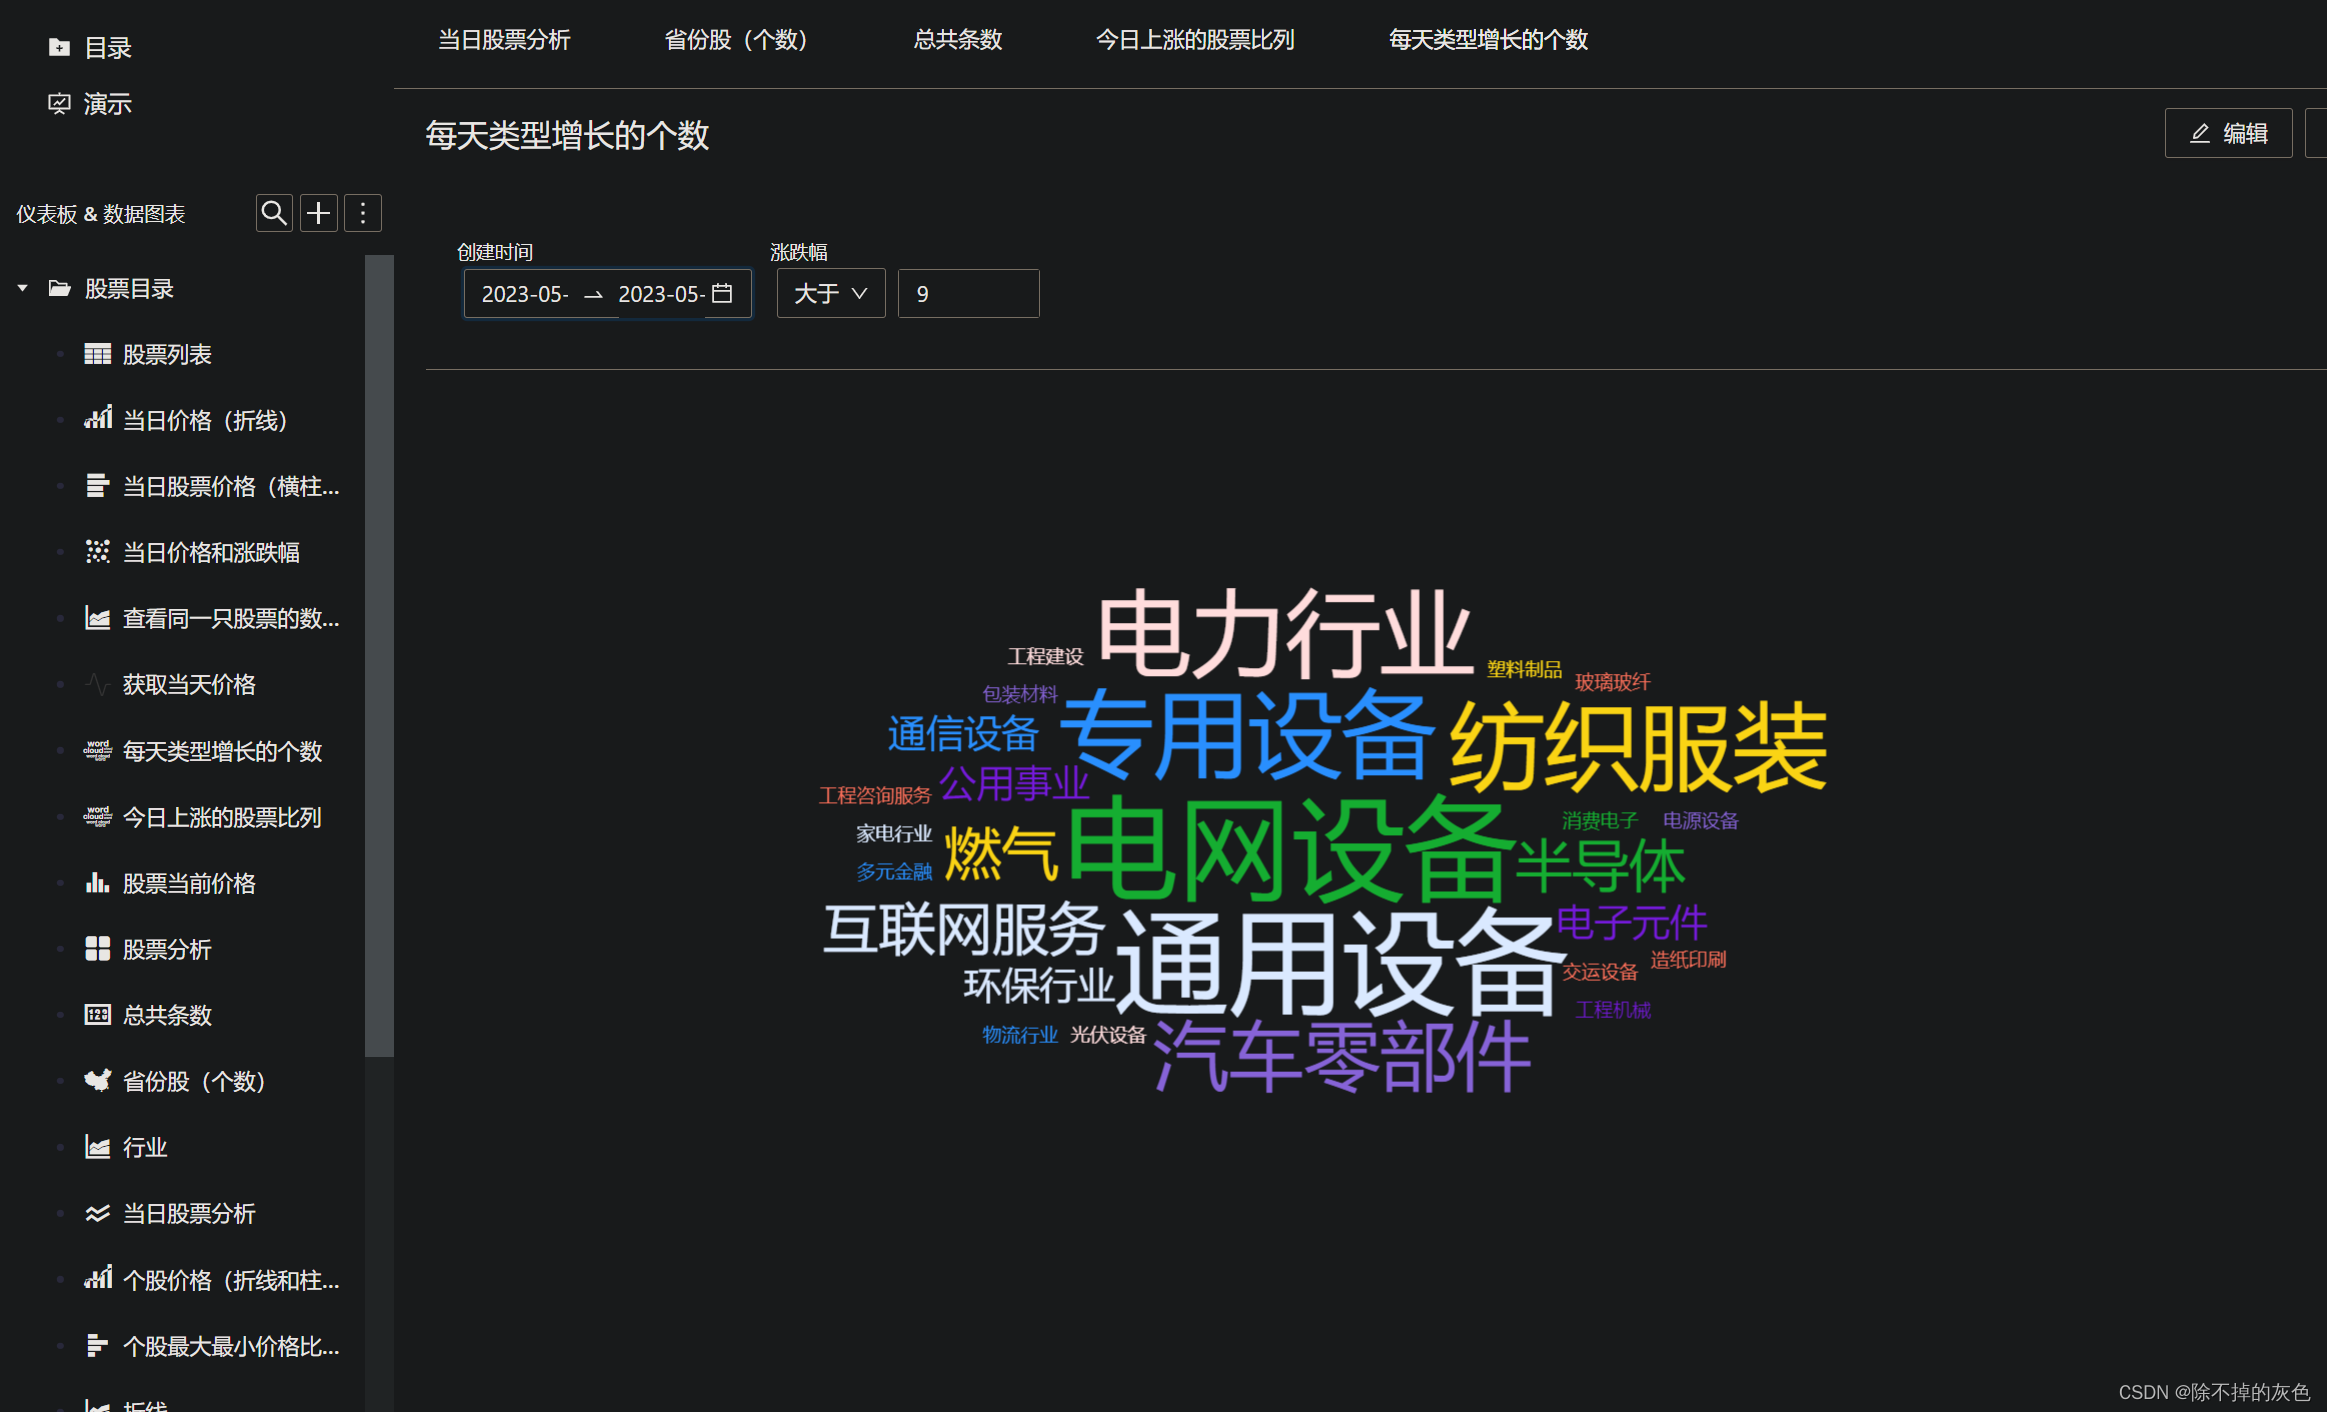Screen dimensions: 2327x1412
Task: Click the search icon in dashboard panel
Action: tap(273, 213)
